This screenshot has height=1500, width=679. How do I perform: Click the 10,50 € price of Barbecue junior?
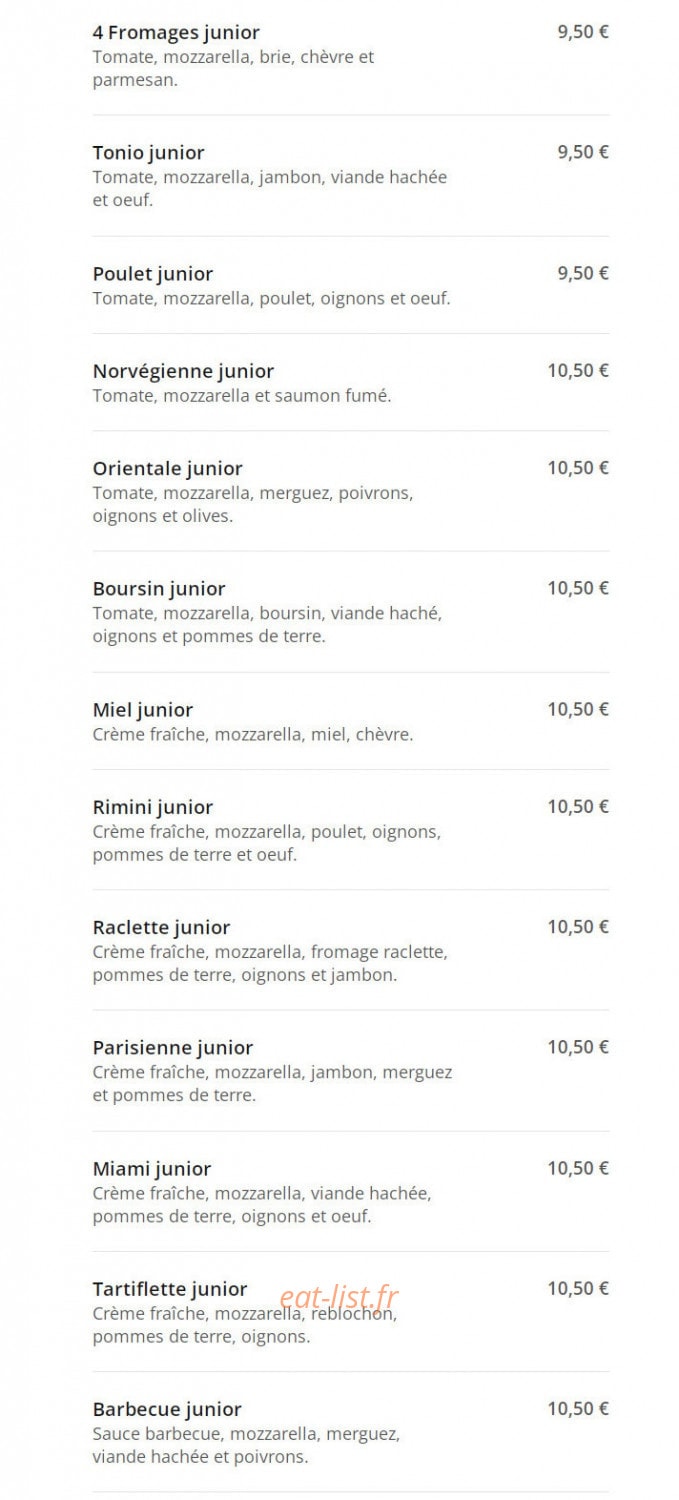(578, 1409)
